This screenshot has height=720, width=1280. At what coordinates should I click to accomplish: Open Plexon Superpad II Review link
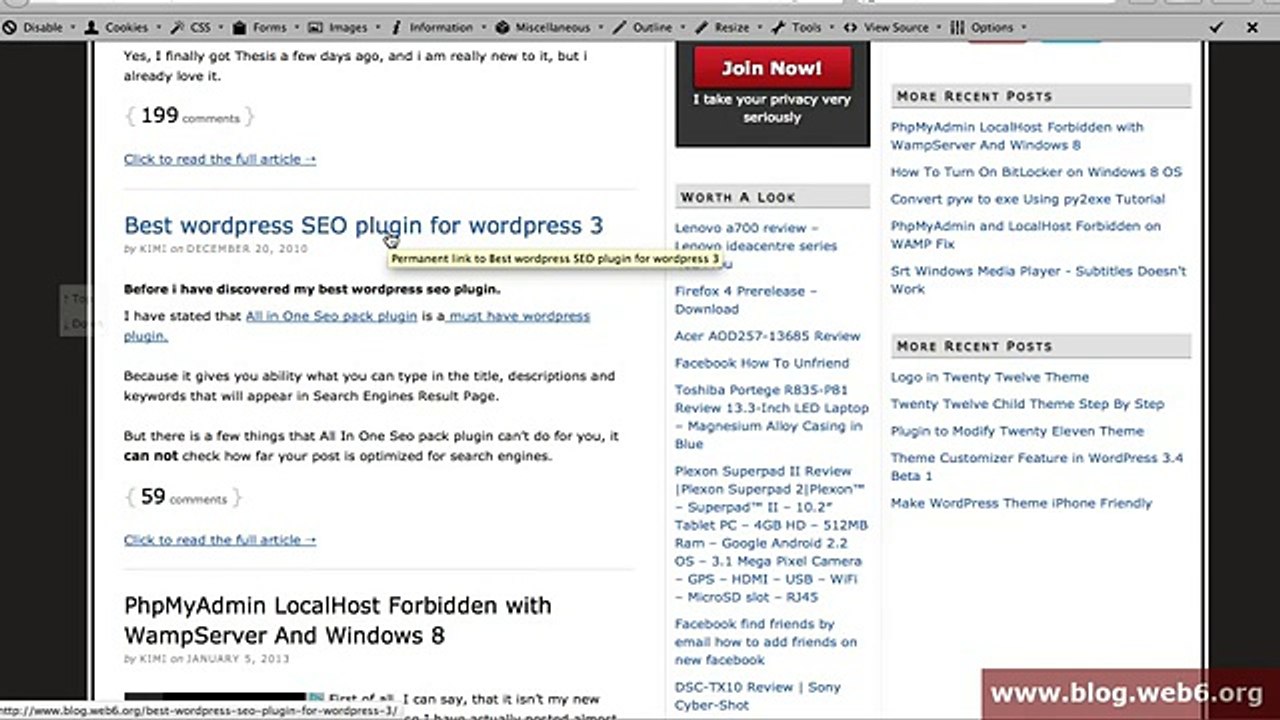coord(771,534)
